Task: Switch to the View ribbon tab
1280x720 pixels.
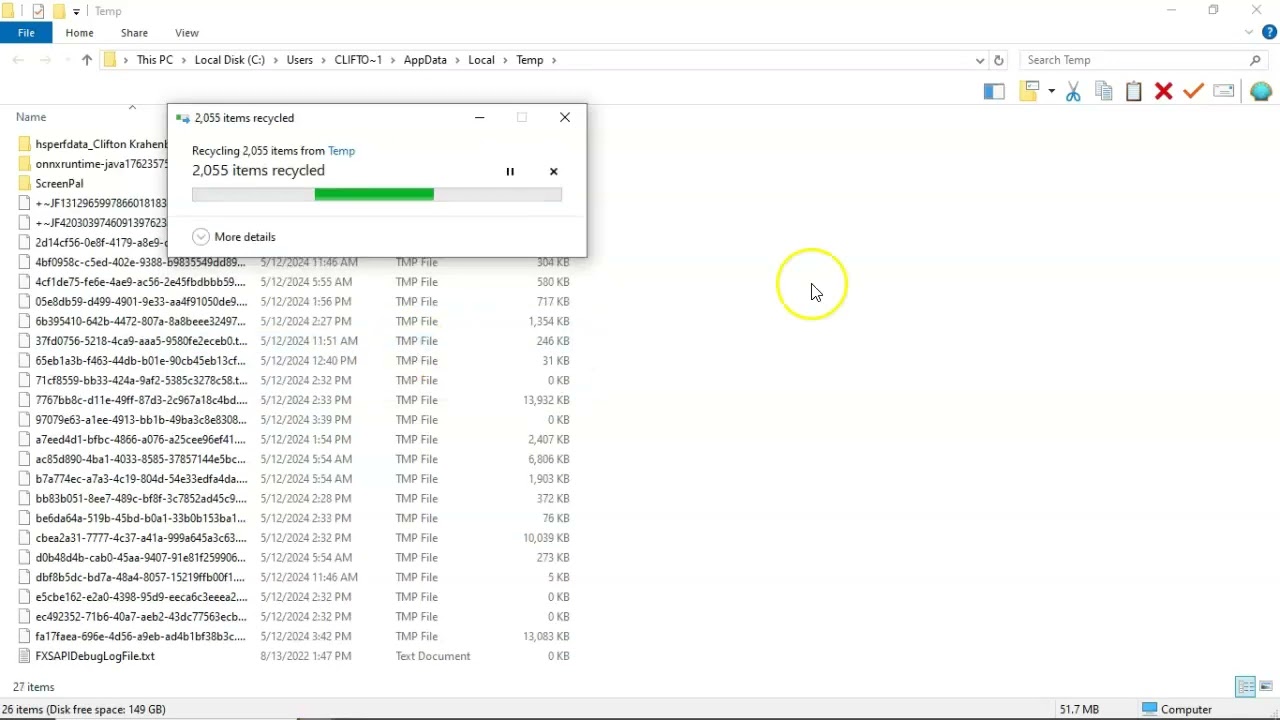Action: (187, 33)
